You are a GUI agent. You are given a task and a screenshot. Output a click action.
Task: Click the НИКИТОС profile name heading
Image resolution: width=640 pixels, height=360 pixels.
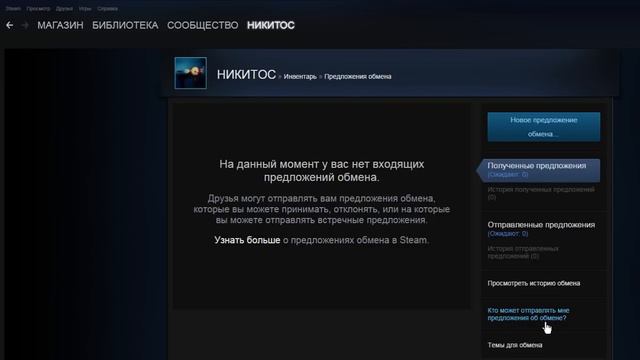click(246, 75)
